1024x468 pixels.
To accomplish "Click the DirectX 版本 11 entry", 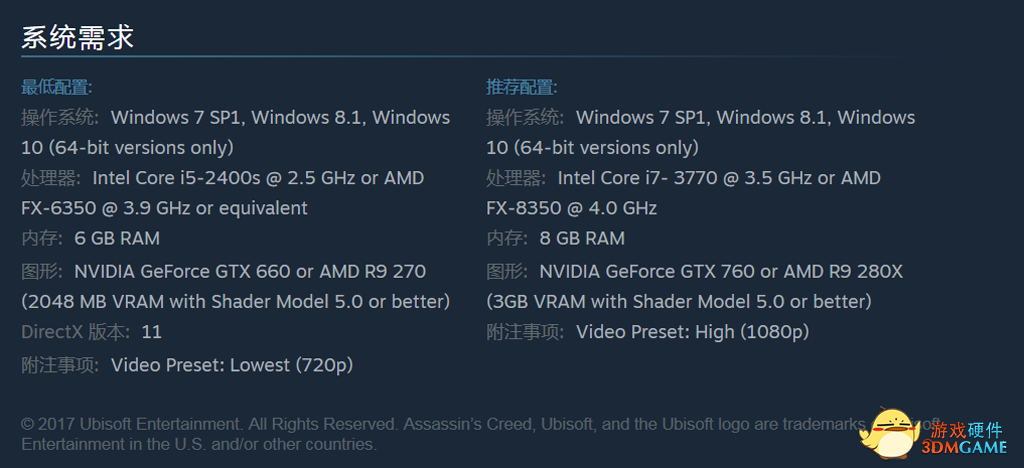I will tap(91, 332).
